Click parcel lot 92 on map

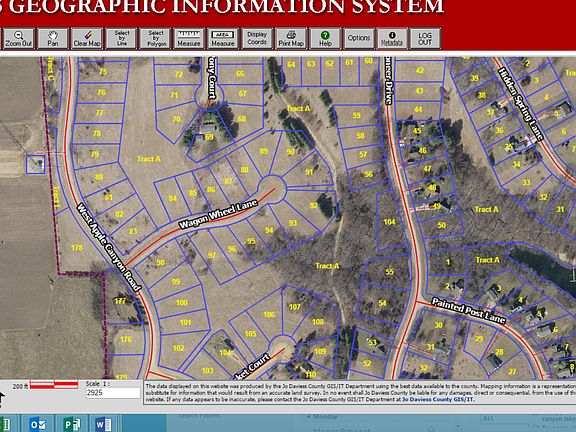click(x=313, y=205)
